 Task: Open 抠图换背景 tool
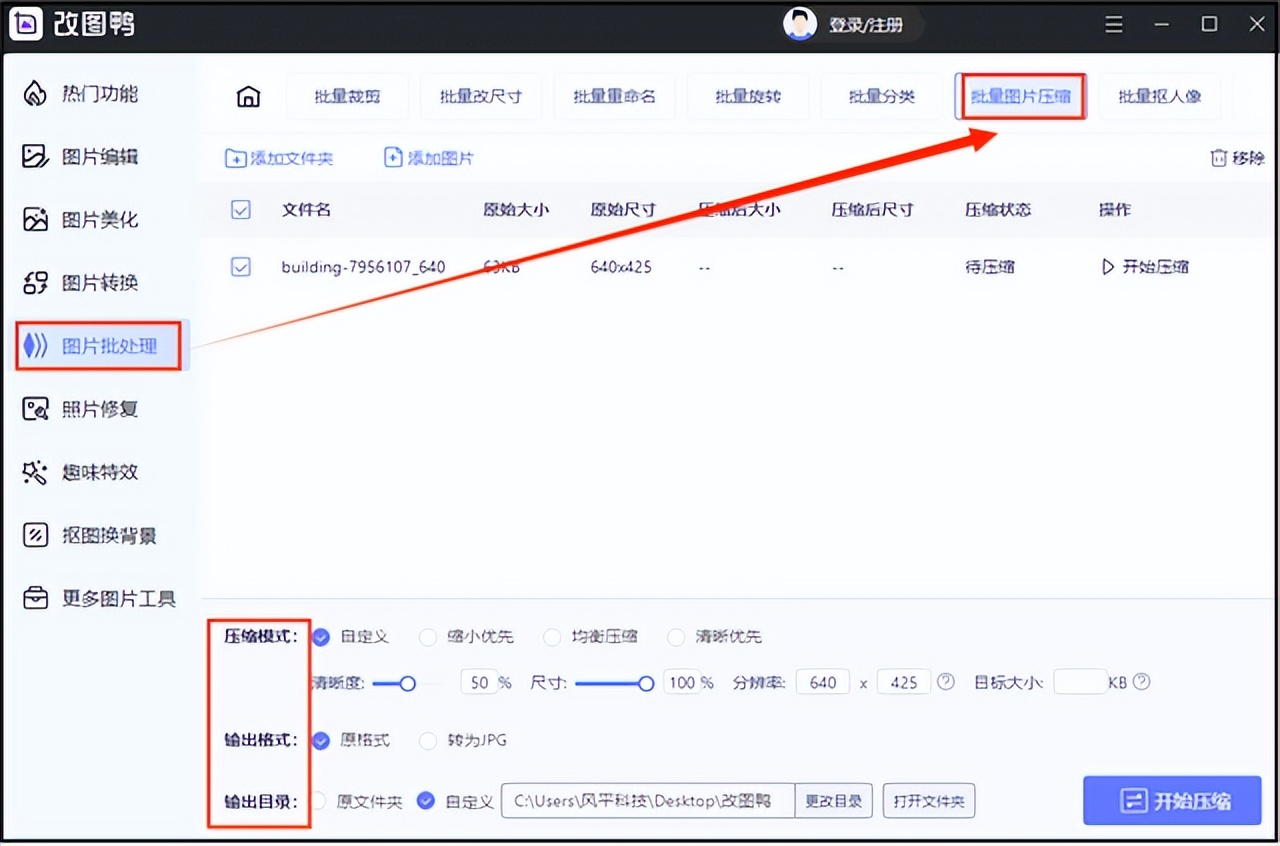[x=93, y=534]
